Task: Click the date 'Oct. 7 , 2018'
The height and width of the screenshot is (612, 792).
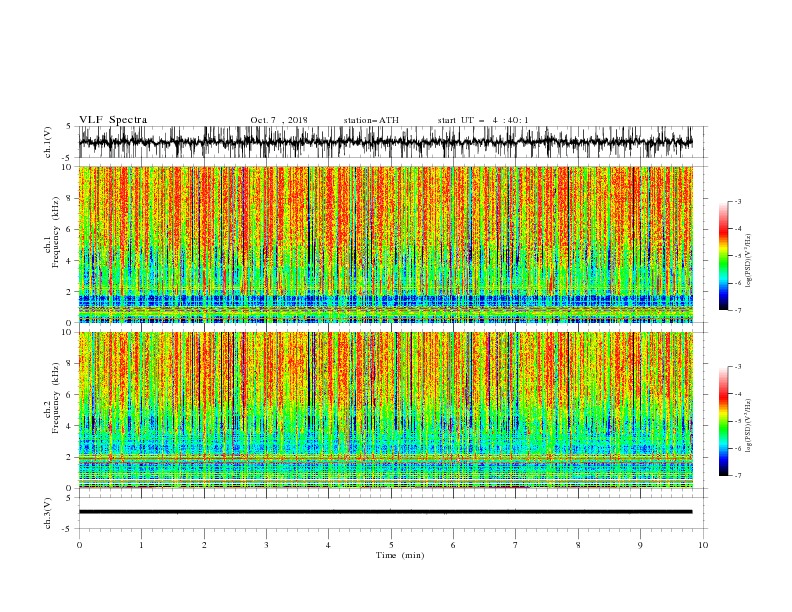Action: 279,120
